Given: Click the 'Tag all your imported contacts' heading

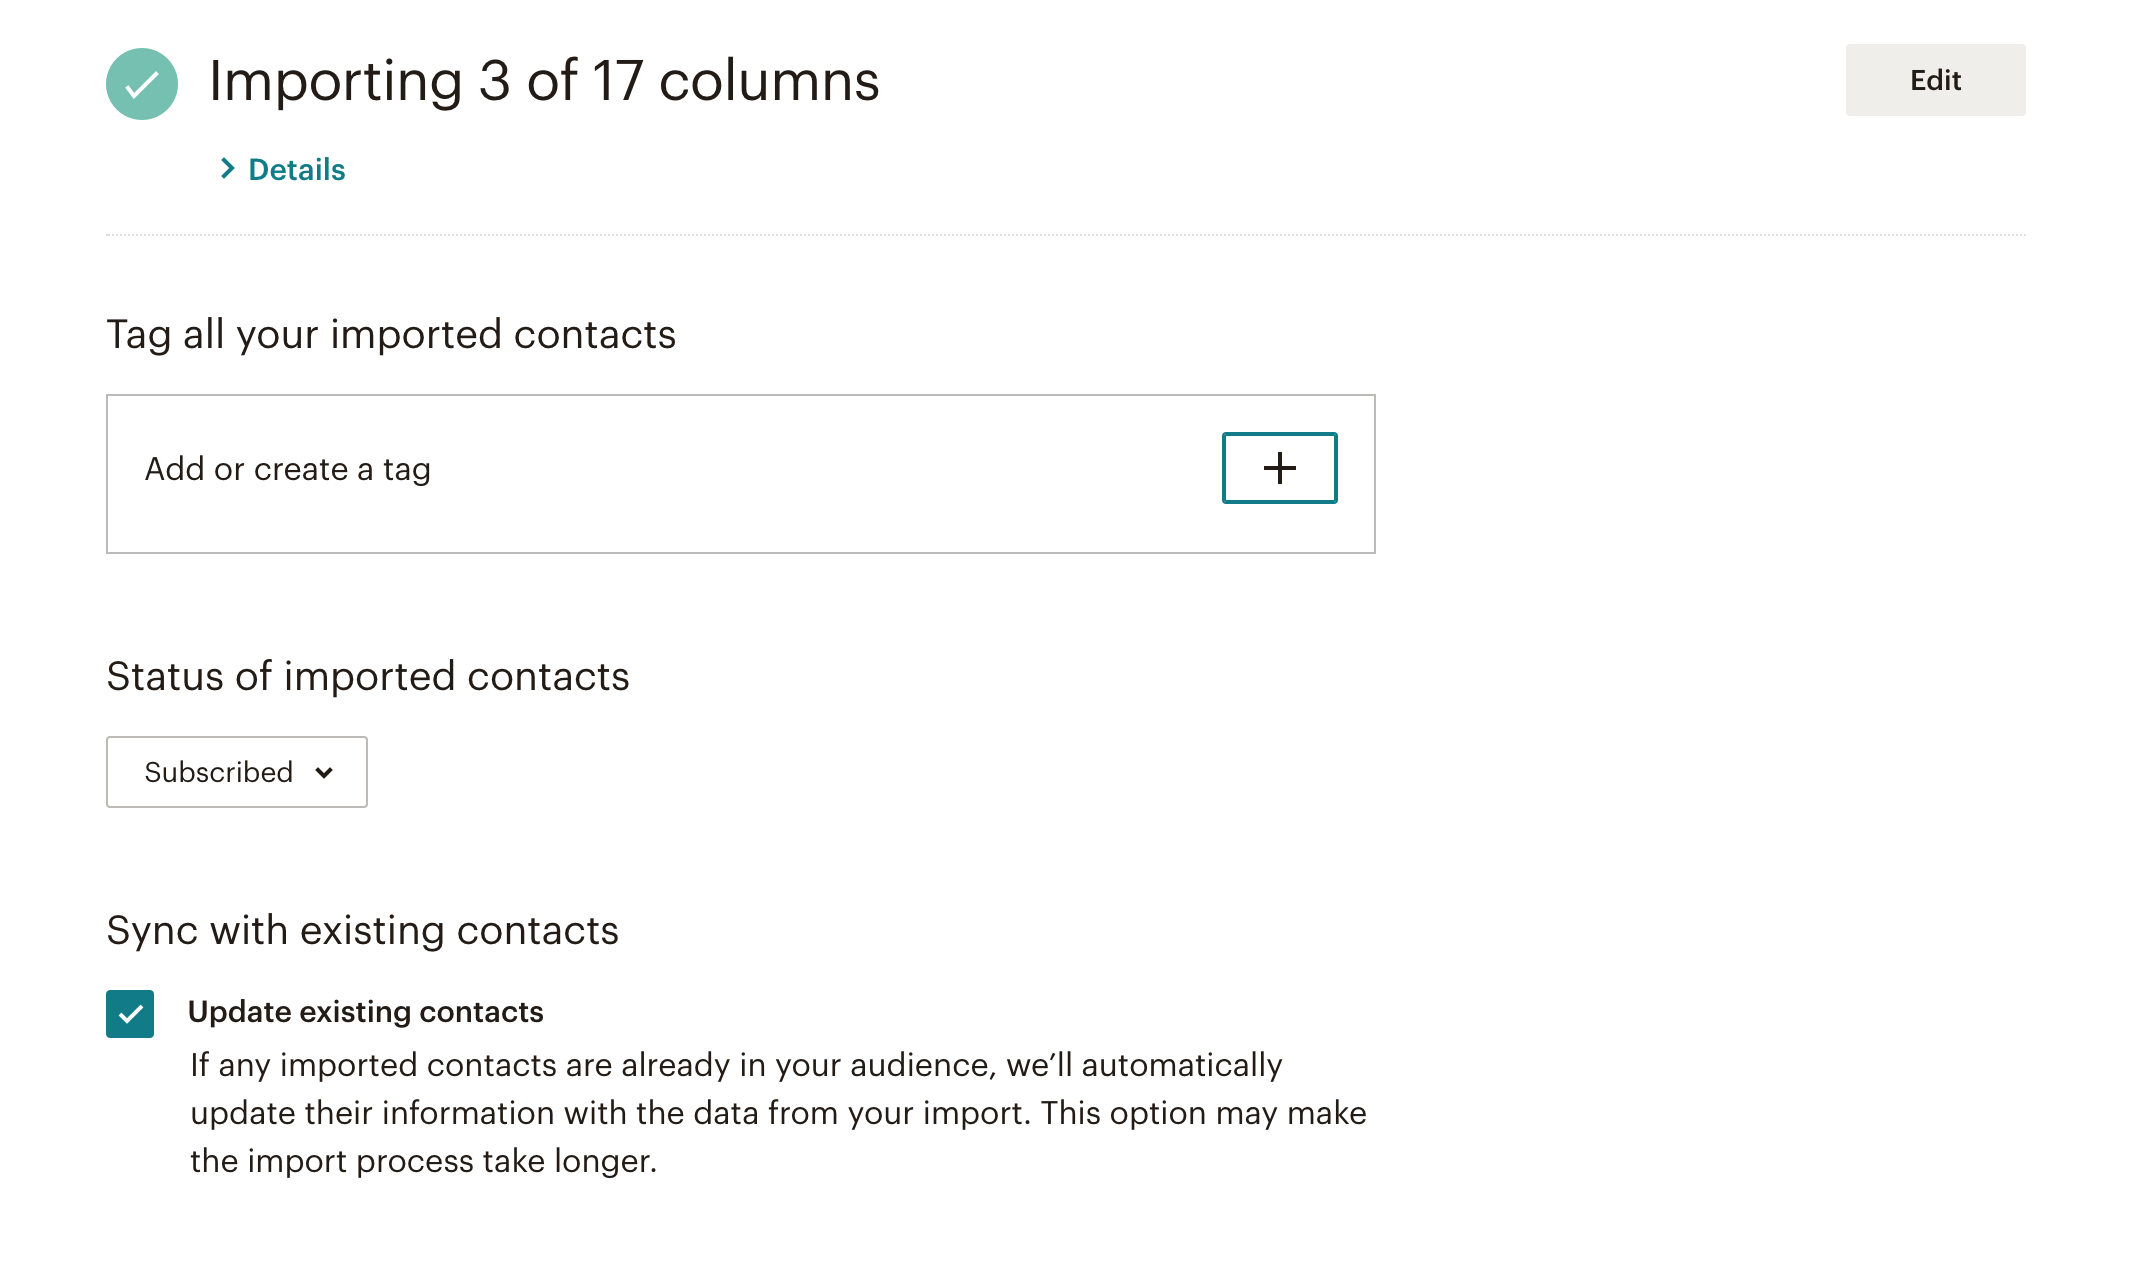Looking at the screenshot, I should click(x=391, y=335).
